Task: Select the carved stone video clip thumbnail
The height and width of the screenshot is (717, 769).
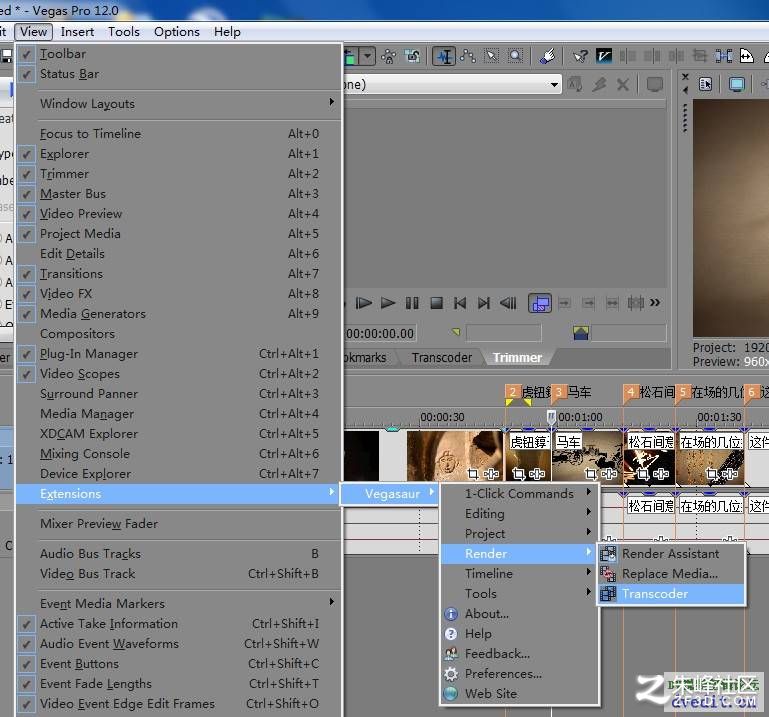Action: (455, 456)
